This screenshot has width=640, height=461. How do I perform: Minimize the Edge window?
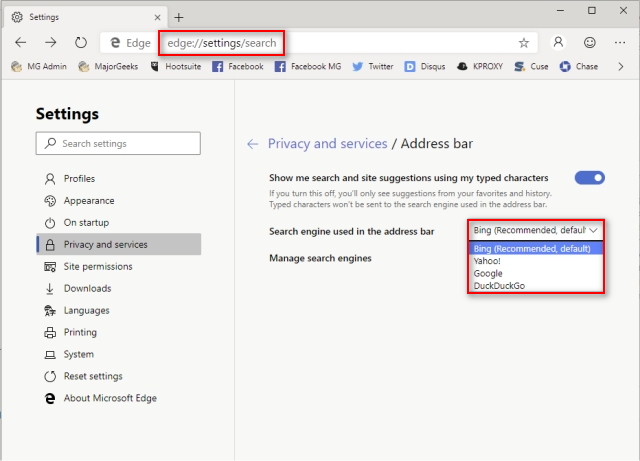(x=560, y=11)
